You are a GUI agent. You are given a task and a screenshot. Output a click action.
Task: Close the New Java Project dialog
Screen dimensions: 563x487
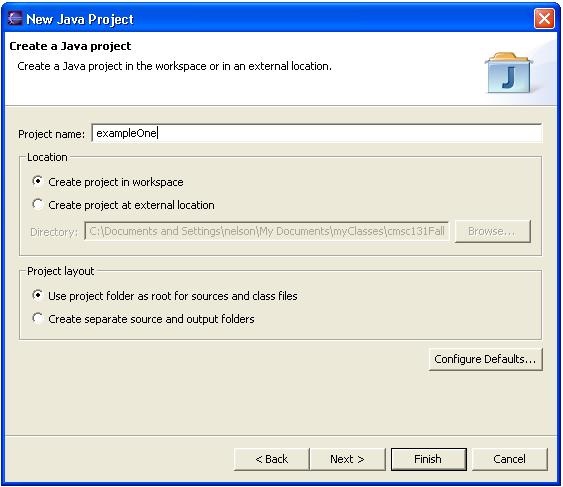(x=544, y=18)
